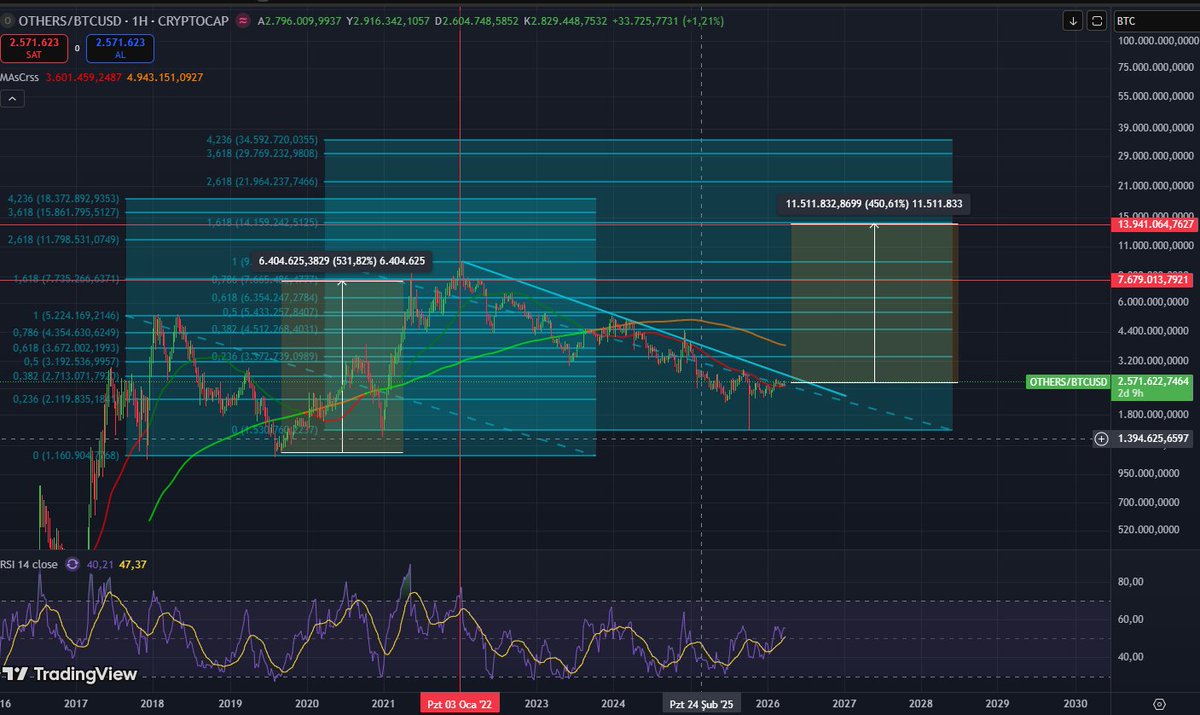This screenshot has width=1200, height=715.
Task: Click the Pzt 24 Şub '25 date label
Action: (701, 703)
